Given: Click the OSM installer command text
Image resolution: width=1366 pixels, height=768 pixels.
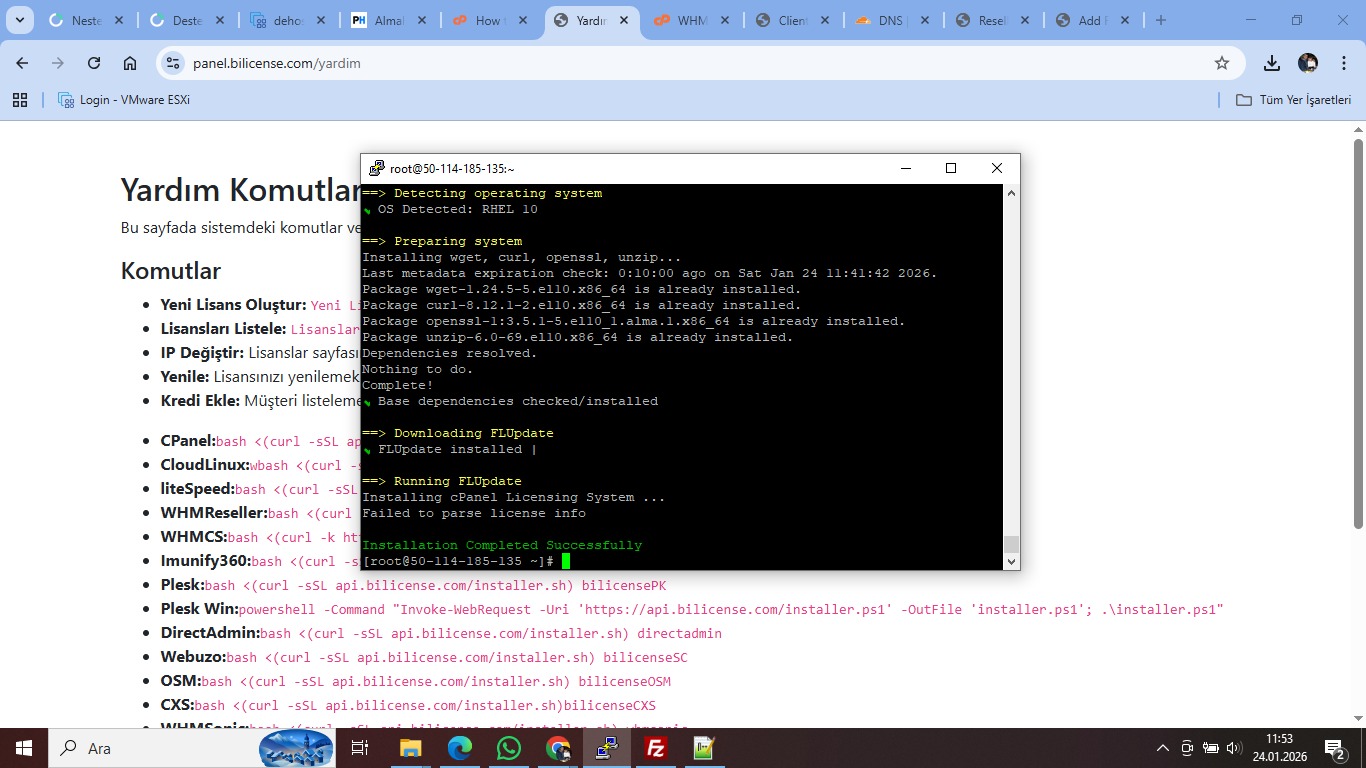Looking at the screenshot, I should click(x=436, y=682).
